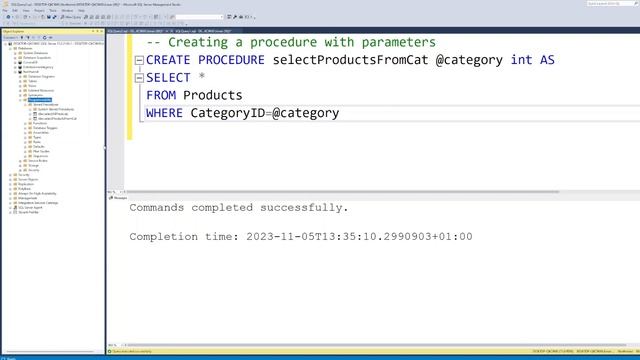Select the Server Objects folder

point(28,180)
